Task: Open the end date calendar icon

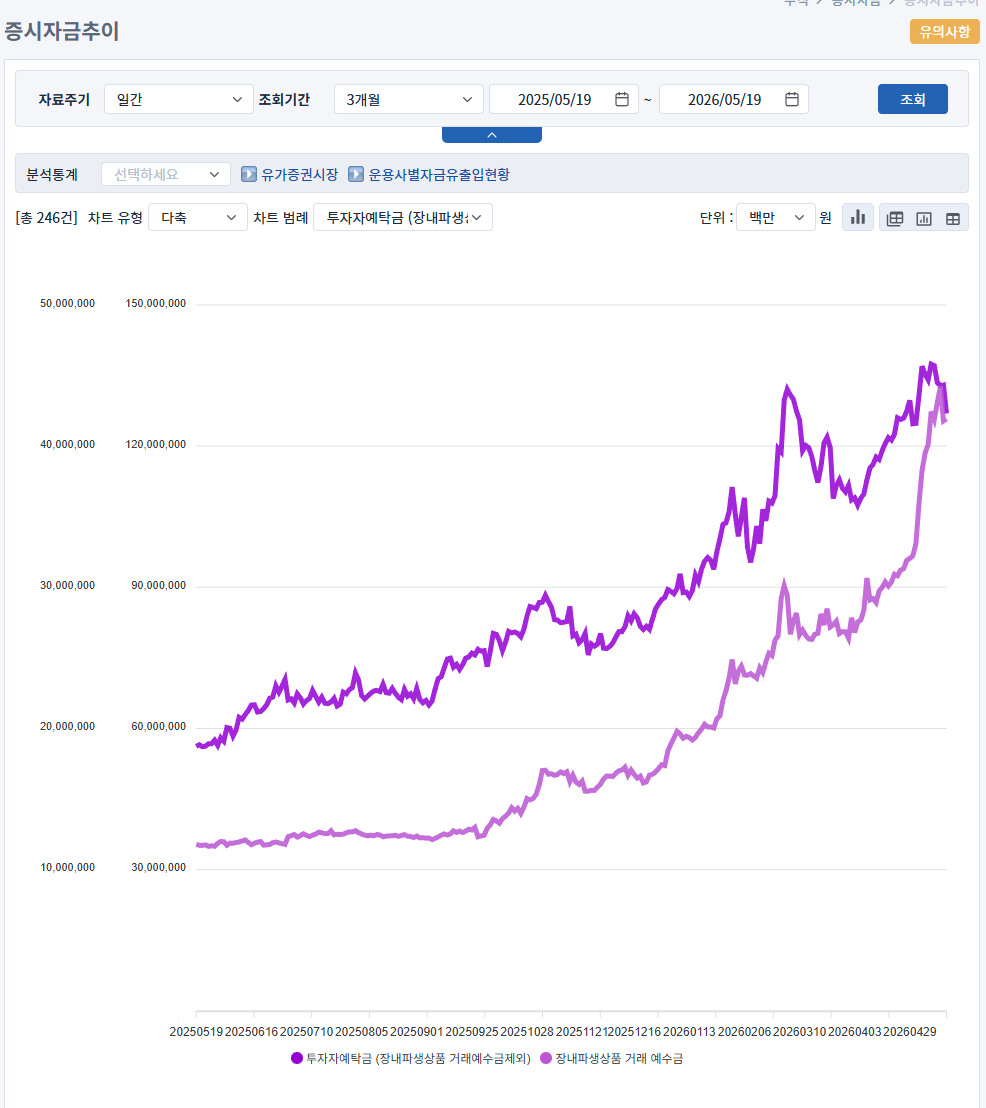Action: (x=792, y=99)
